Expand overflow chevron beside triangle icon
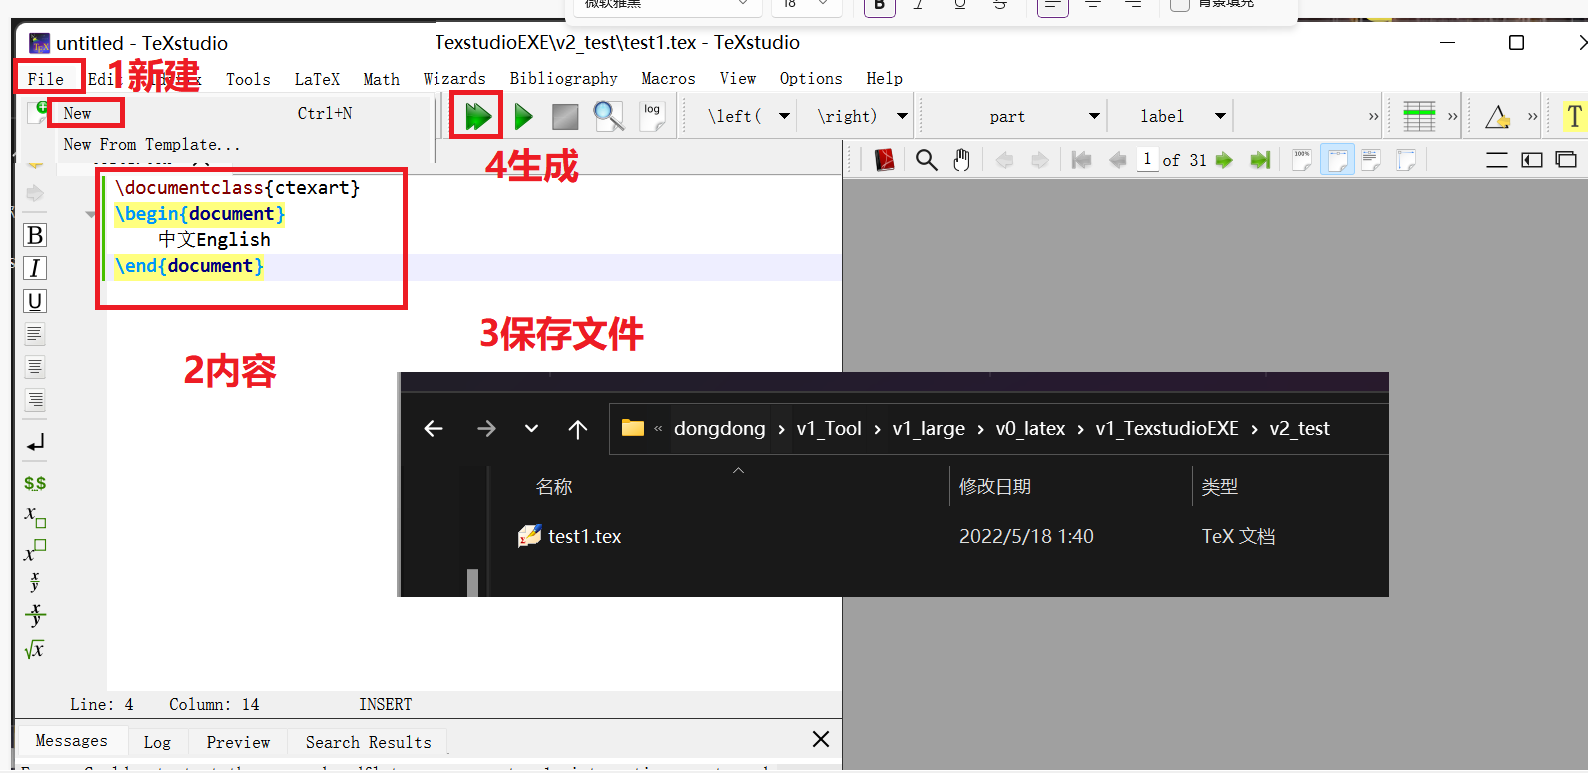 [x=1532, y=117]
